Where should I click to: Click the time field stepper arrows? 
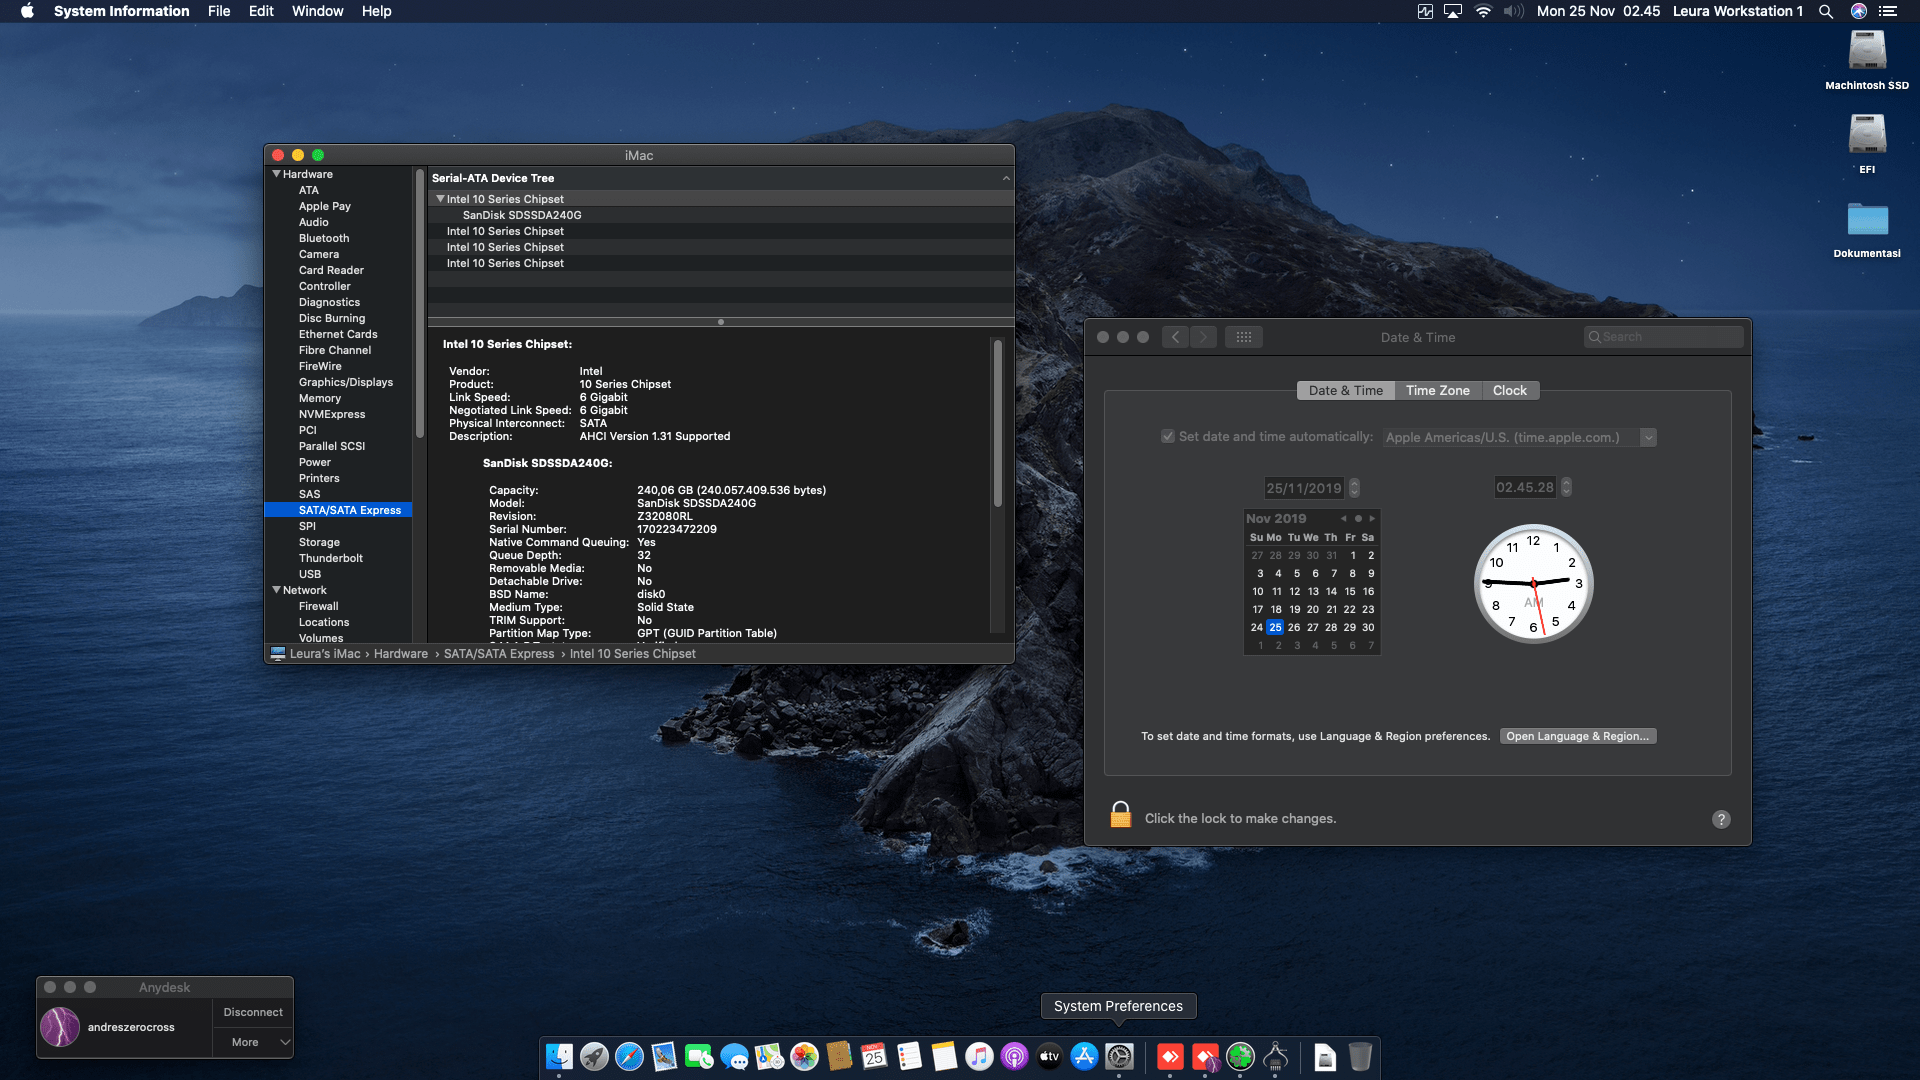tap(1566, 487)
